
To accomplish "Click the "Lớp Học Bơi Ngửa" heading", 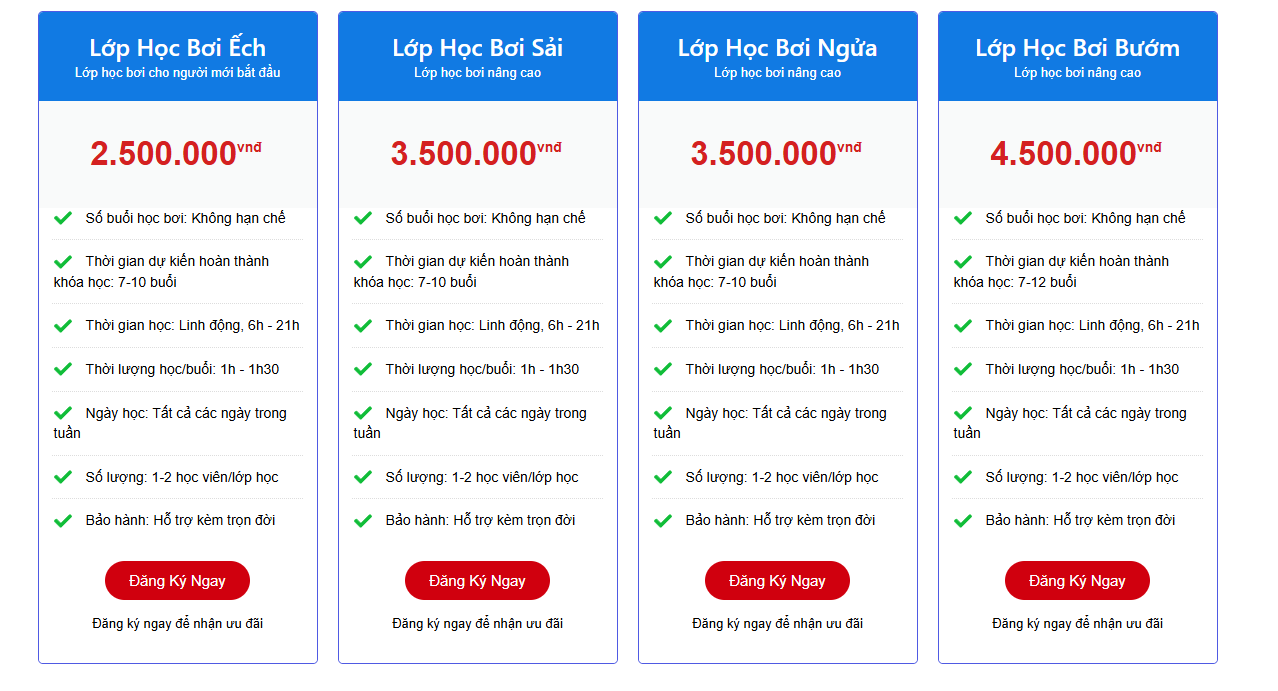I will (778, 48).
